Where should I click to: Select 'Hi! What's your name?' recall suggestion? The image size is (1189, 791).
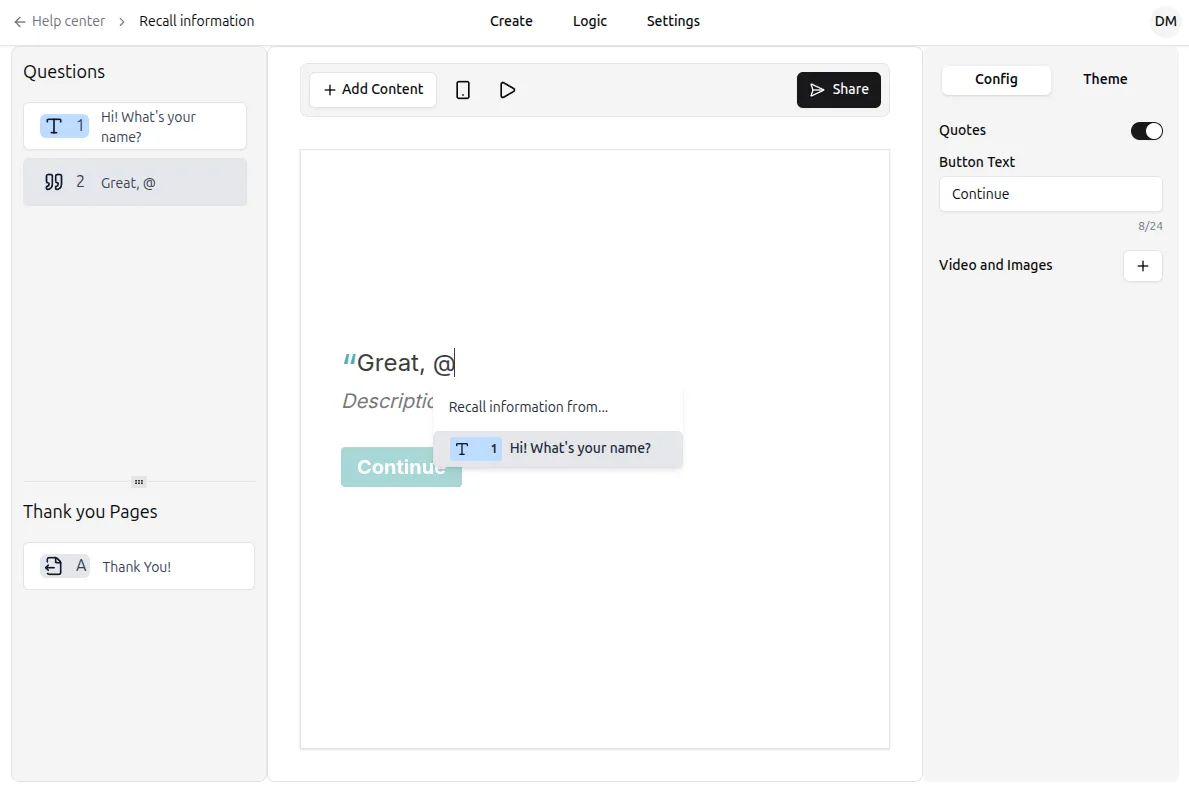point(558,449)
